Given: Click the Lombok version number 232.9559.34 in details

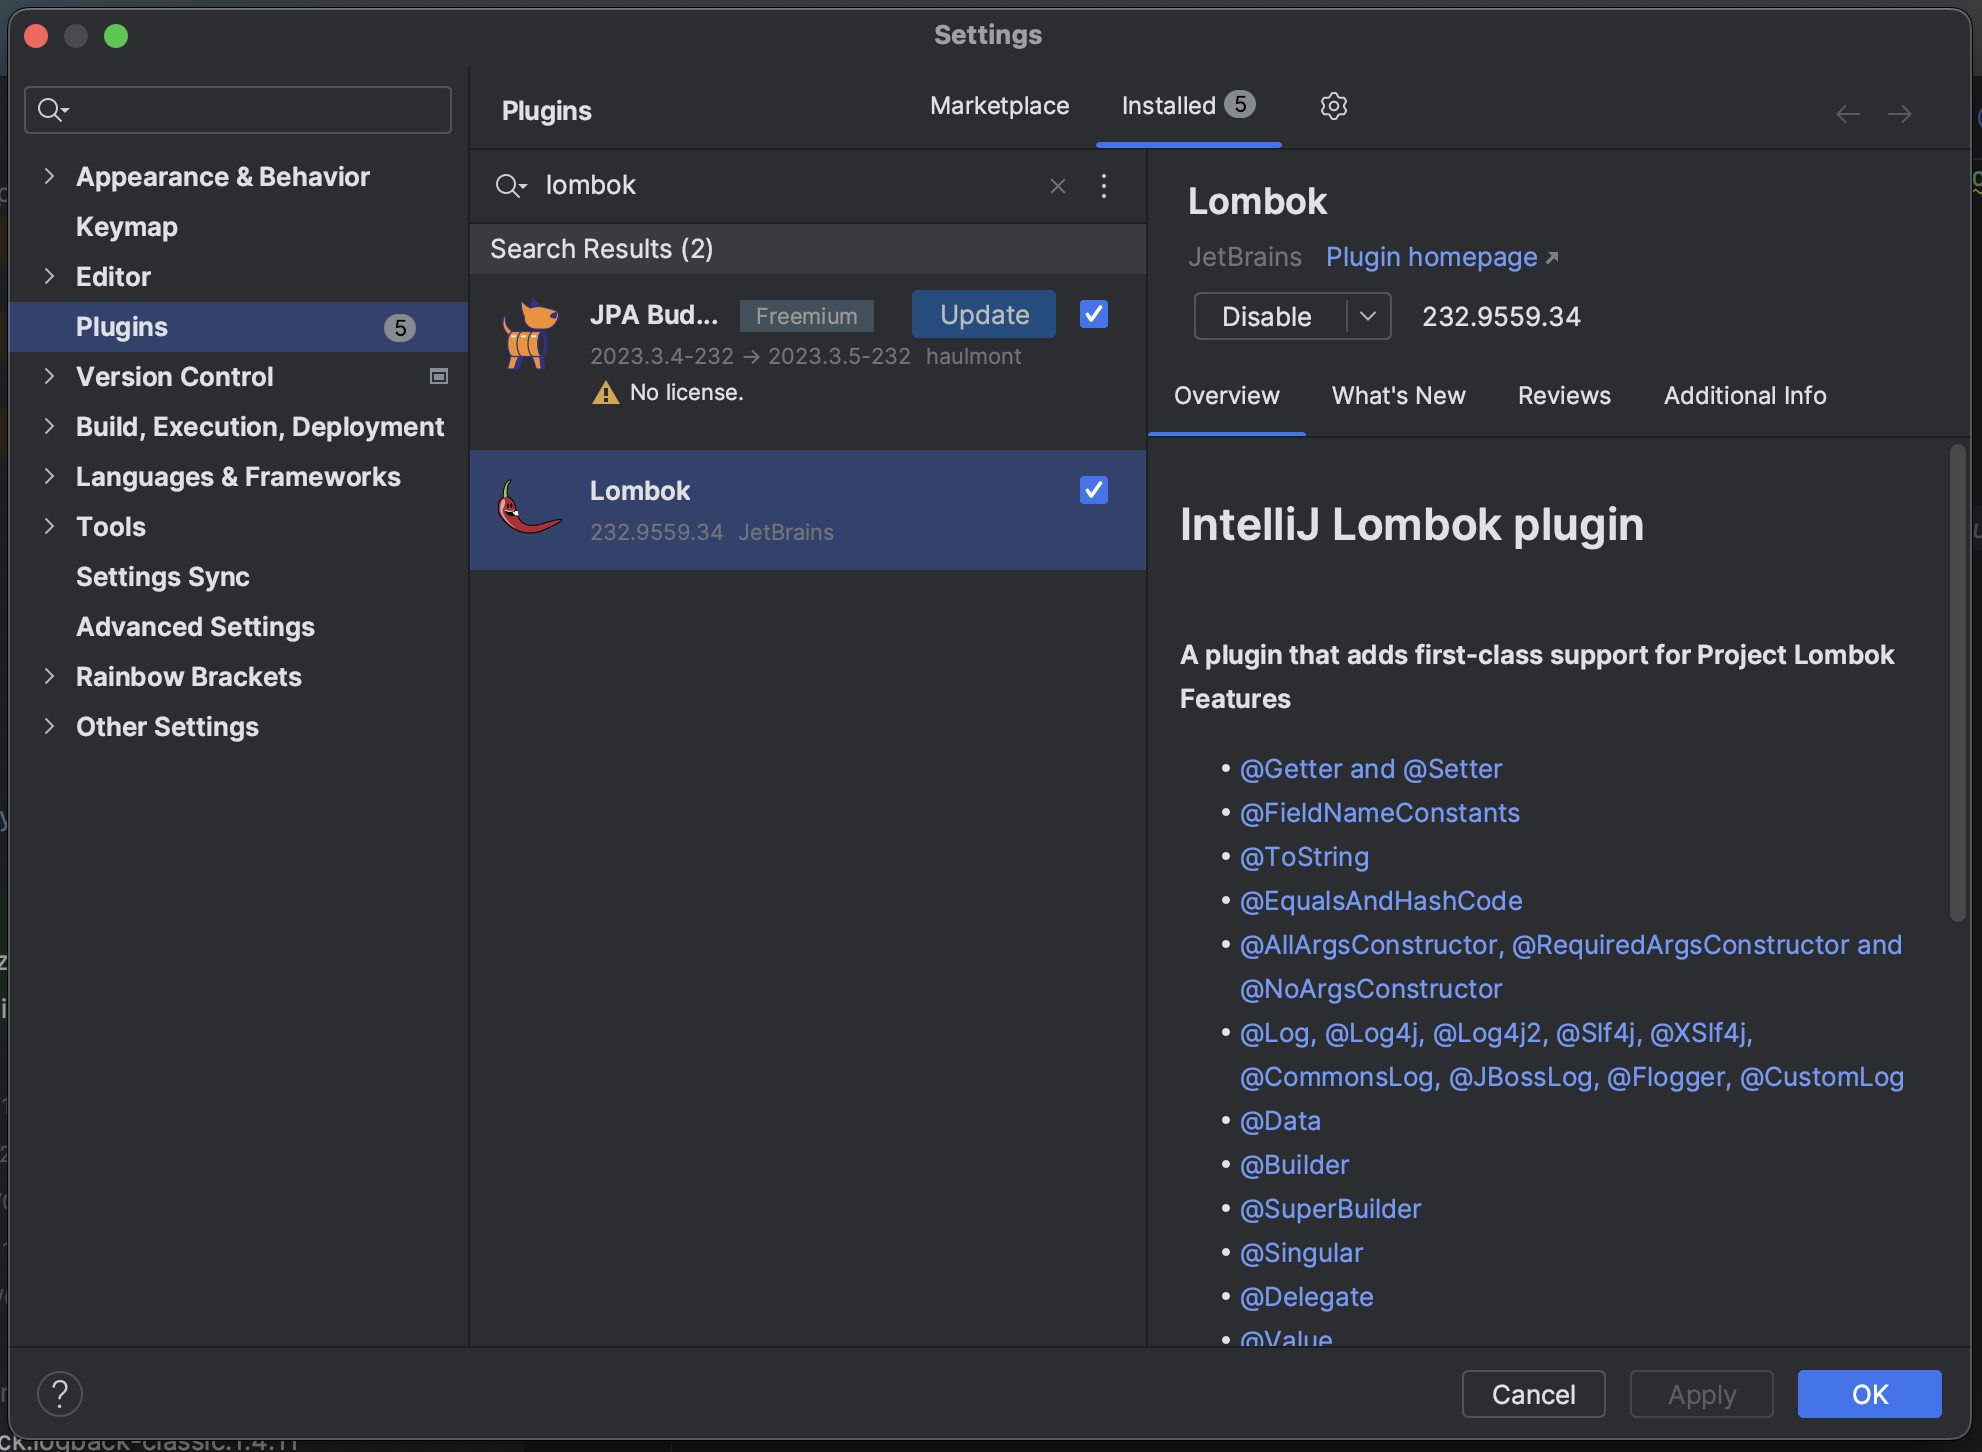Looking at the screenshot, I should pyautogui.click(x=1501, y=317).
